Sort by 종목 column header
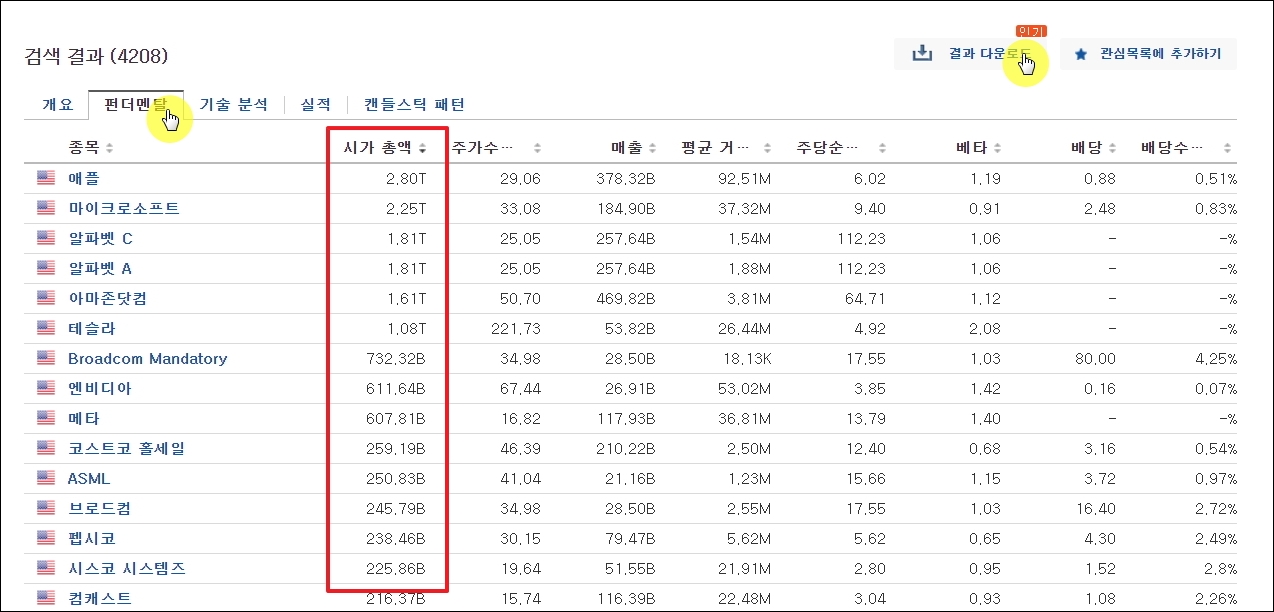Screen dimensions: 1274x612 pyautogui.click(x=90, y=148)
